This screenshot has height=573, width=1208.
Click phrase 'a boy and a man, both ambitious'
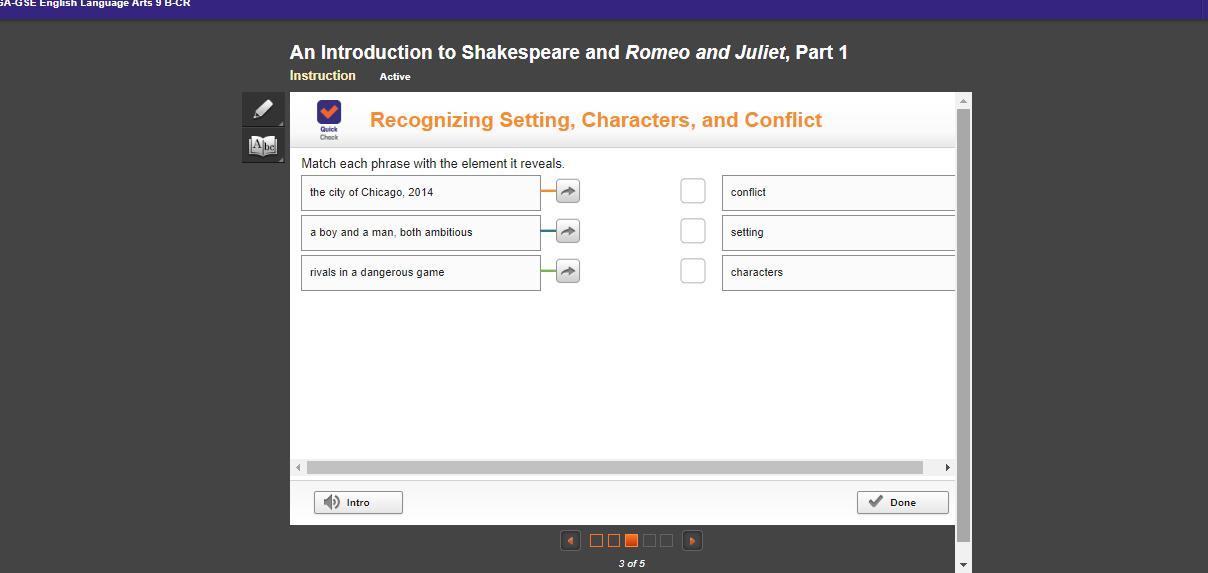pyautogui.click(x=421, y=233)
